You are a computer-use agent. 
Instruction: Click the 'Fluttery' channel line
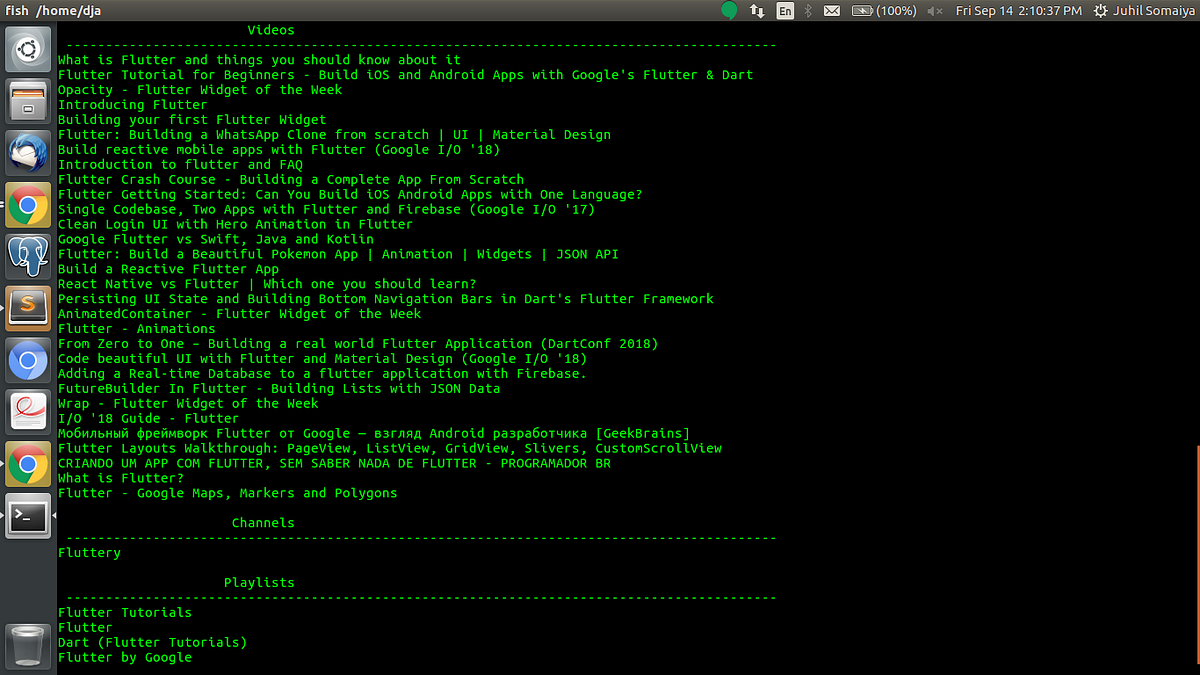(x=89, y=553)
